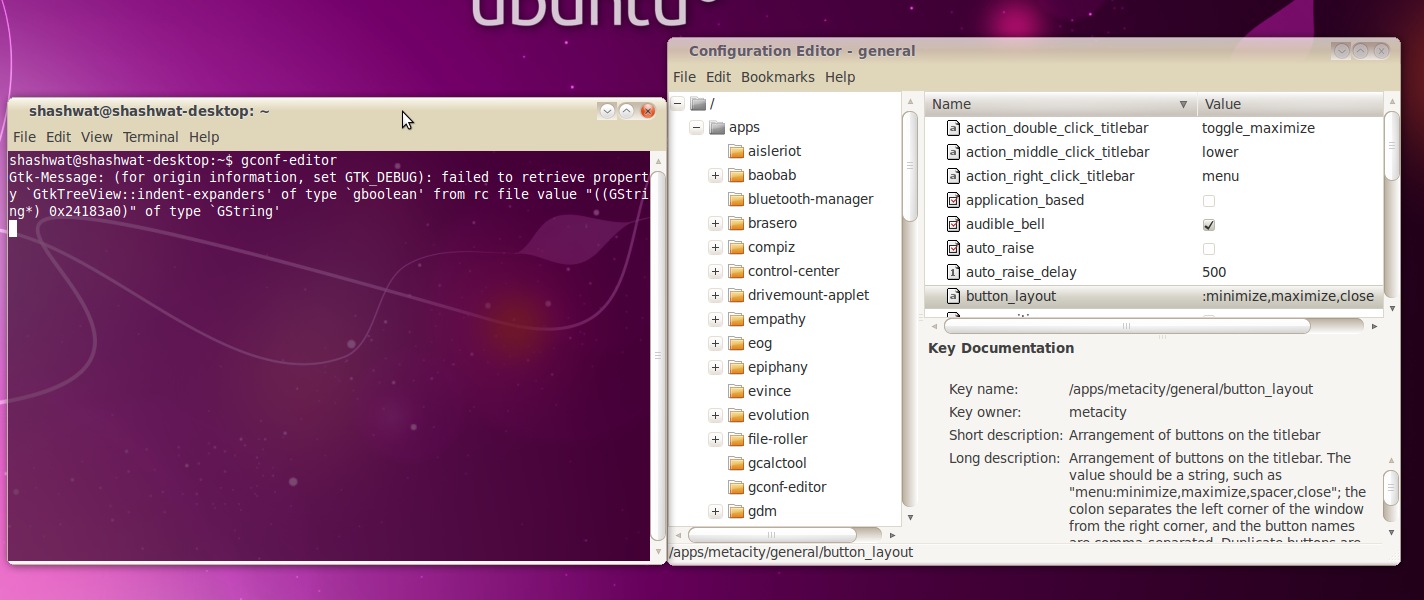Collapse the root tree node
1424x600 pixels.
[678, 104]
